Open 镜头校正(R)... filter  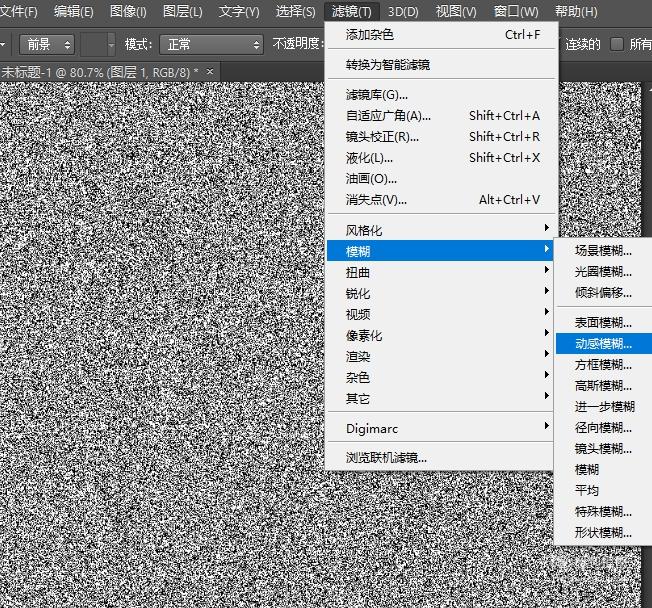(x=442, y=137)
